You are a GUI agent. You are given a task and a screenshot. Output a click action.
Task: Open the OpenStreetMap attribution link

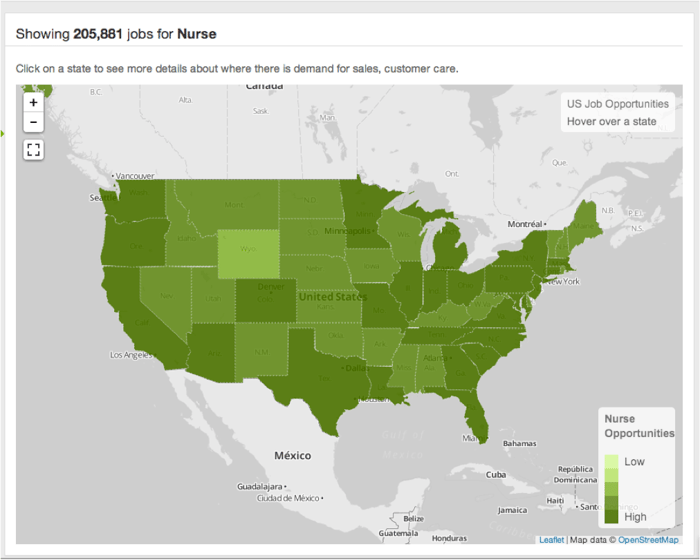point(648,540)
